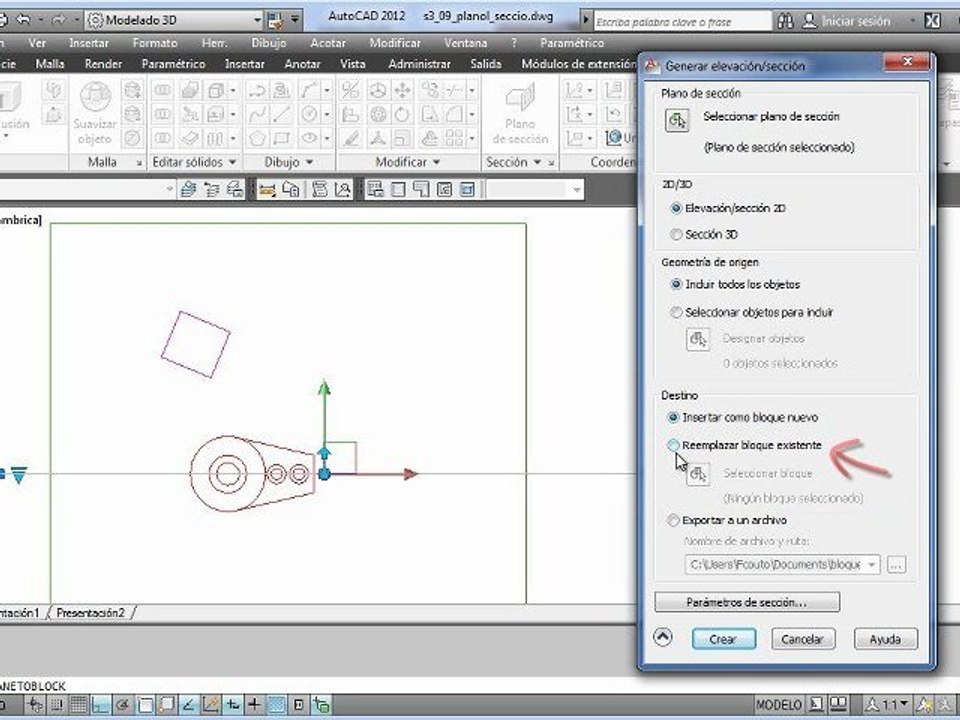Image resolution: width=960 pixels, height=720 pixels.
Task: Click the workspace save icon next to Modelado 3D
Action: click(276, 20)
